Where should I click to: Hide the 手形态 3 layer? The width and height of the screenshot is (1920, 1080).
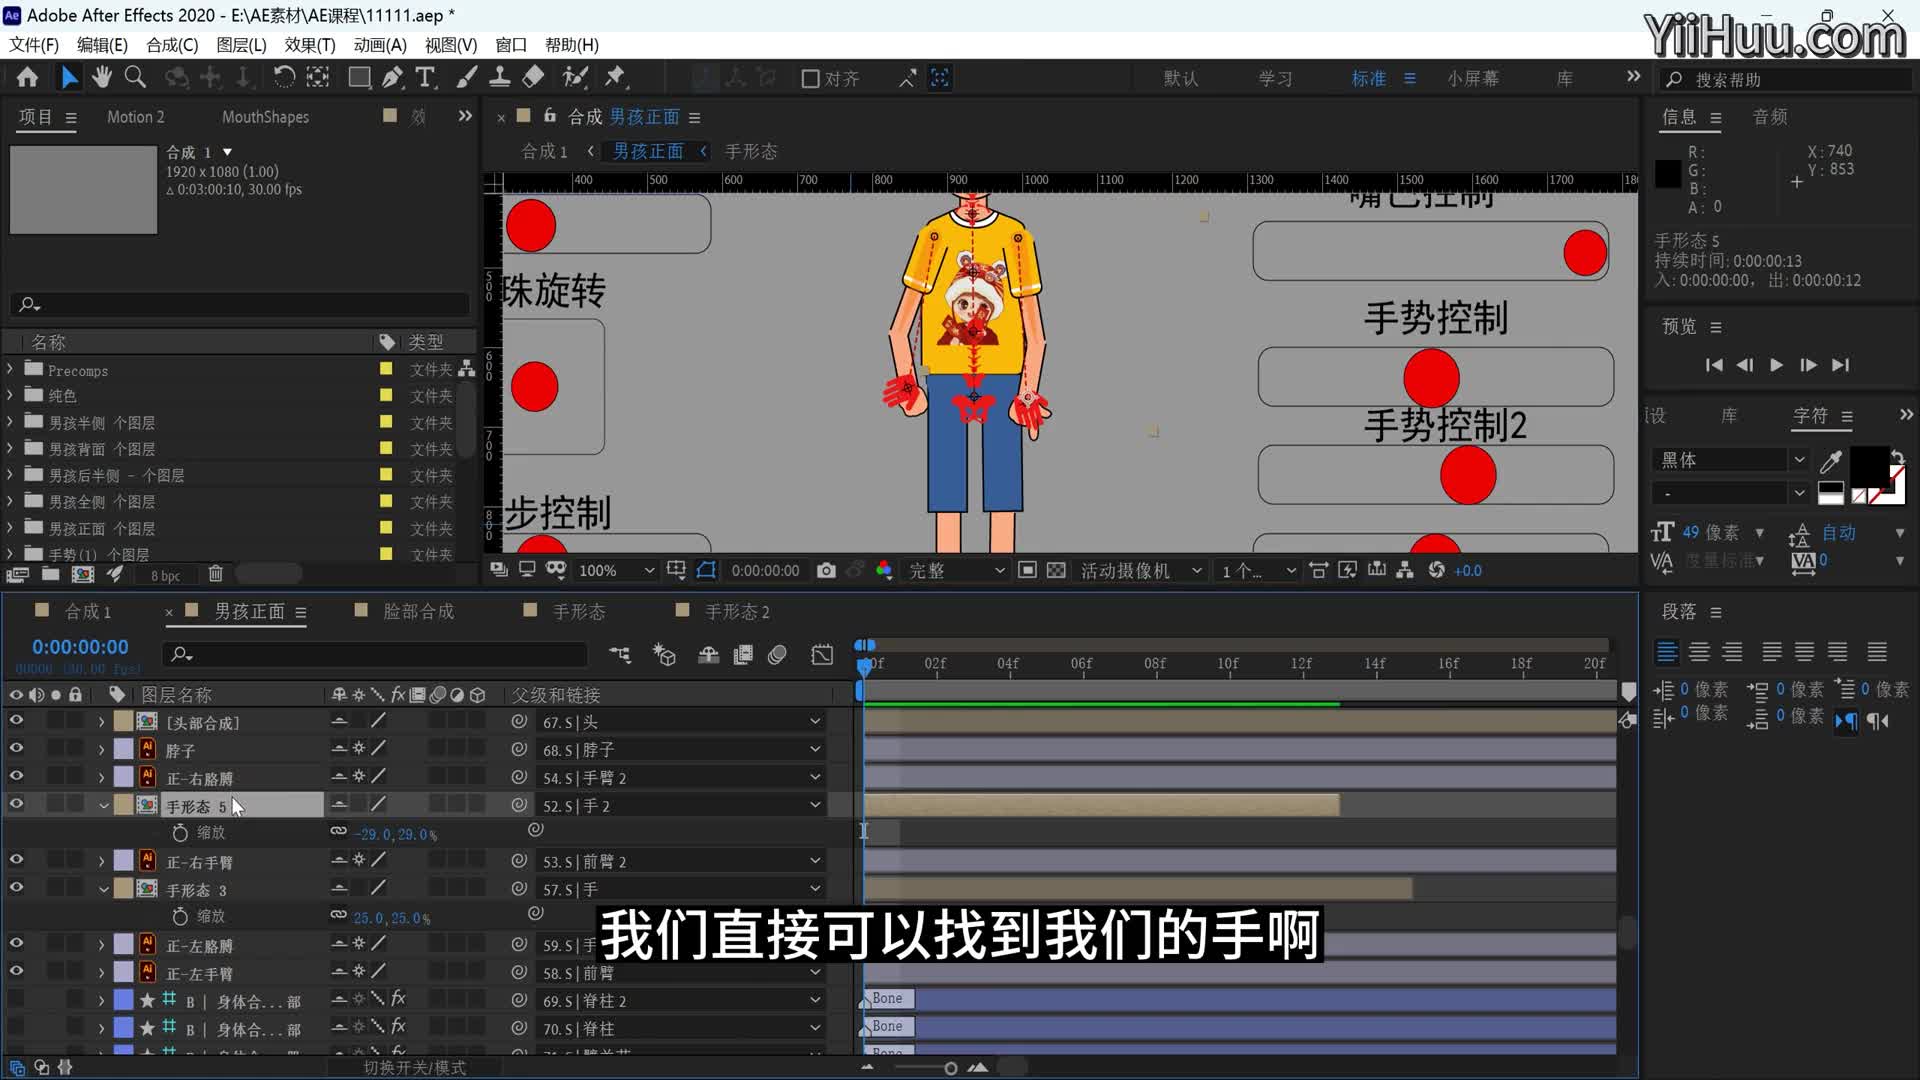[16, 888]
